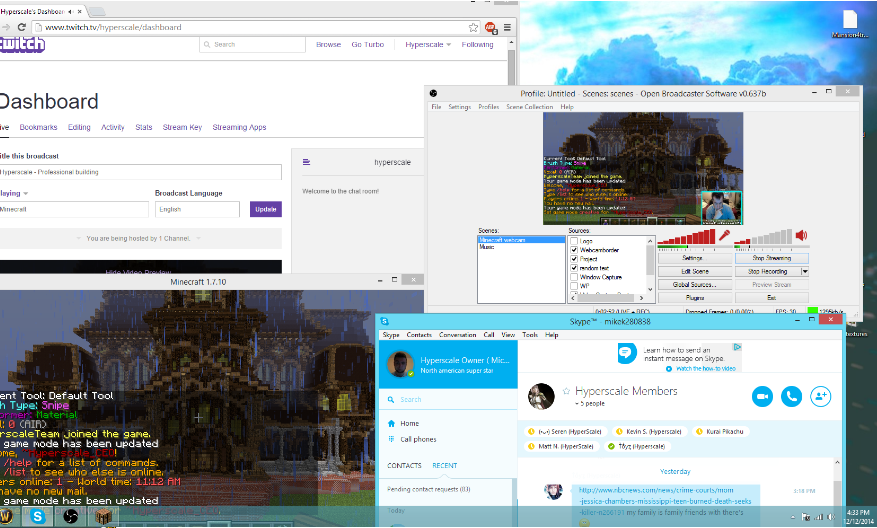Click Pending contact requests in Skype

pos(428,489)
